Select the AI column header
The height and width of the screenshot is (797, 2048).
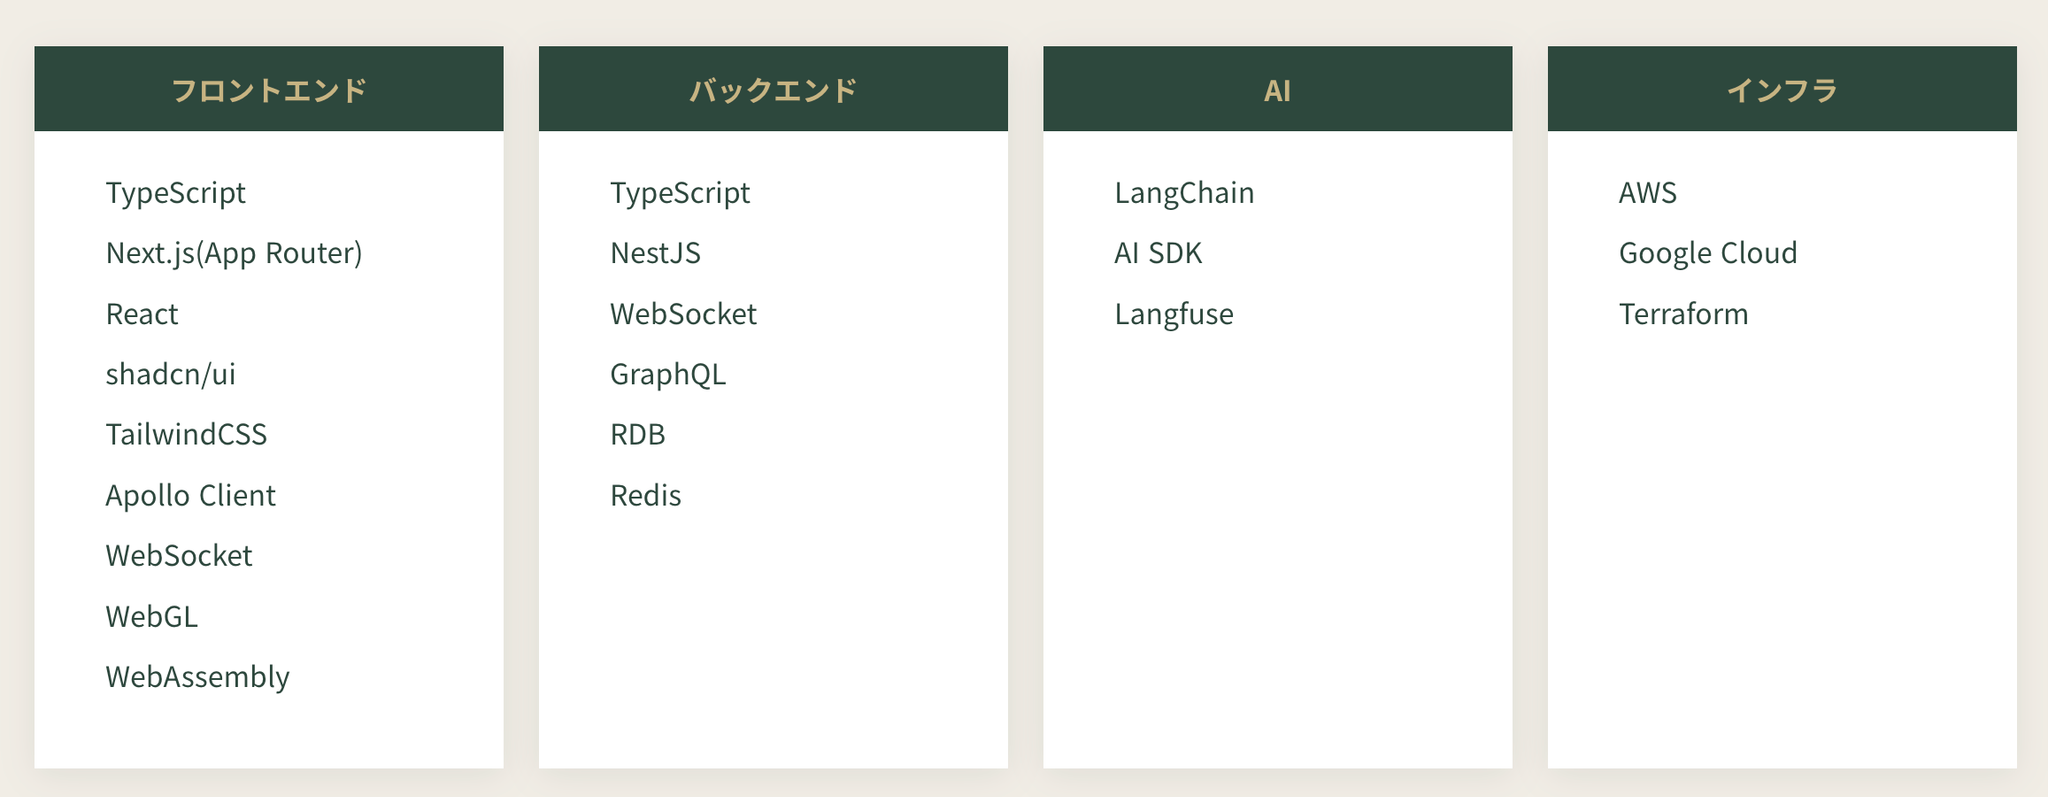pos(1277,90)
